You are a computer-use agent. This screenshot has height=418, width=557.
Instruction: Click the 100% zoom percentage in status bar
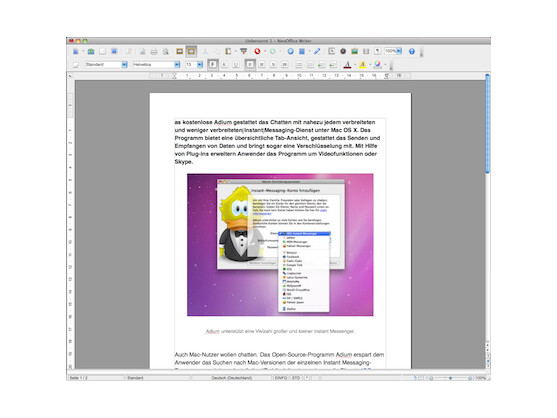[x=481, y=378]
